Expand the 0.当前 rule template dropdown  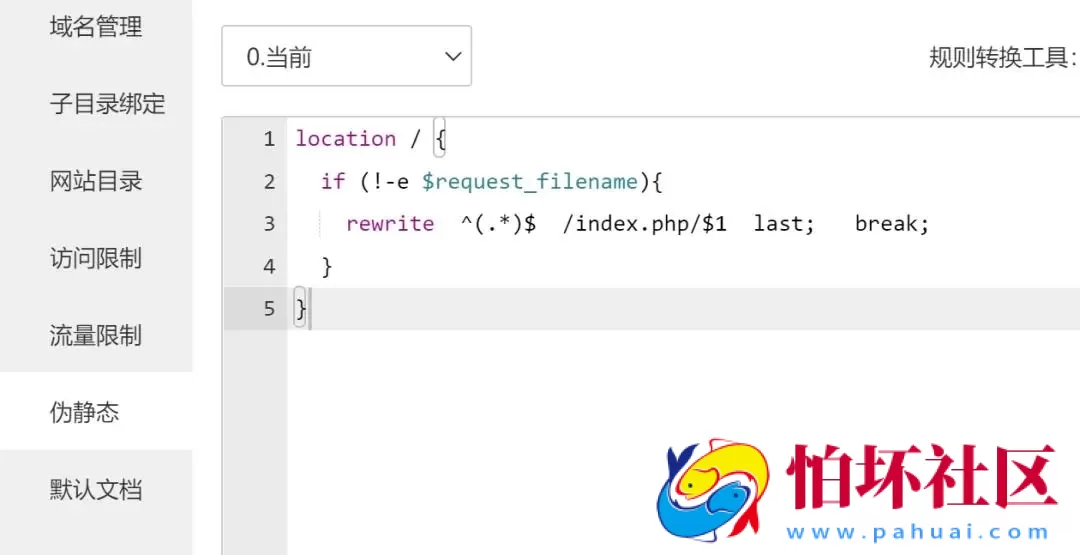point(346,57)
